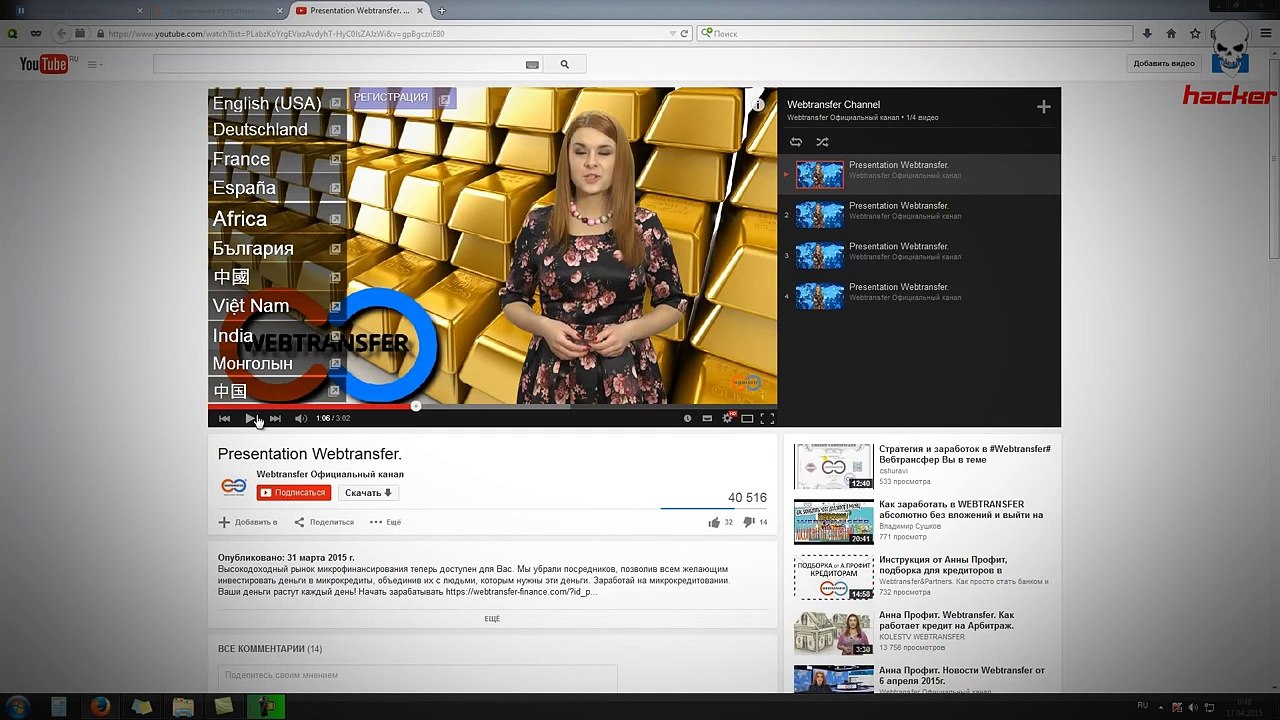Open the on-screen keyboard icon in search
The height and width of the screenshot is (720, 1280).
point(532,65)
